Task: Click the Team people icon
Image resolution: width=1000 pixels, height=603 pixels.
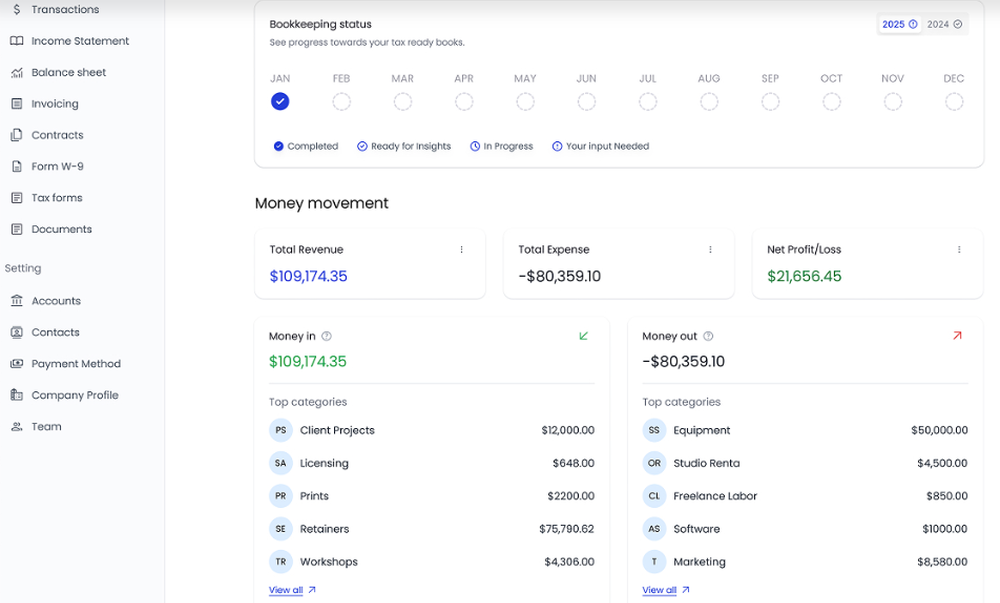Action: click(x=17, y=426)
